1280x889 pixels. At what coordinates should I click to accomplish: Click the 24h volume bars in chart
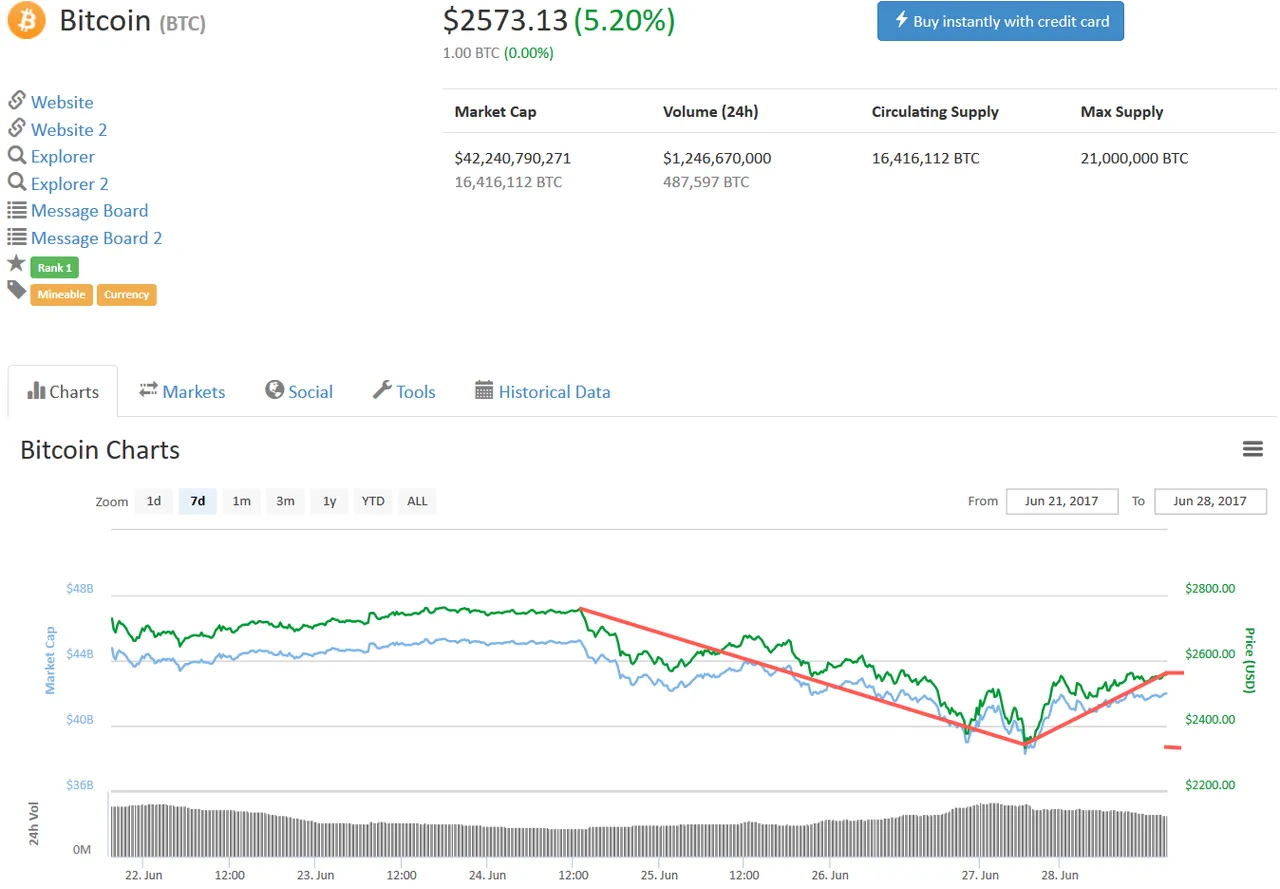[638, 830]
